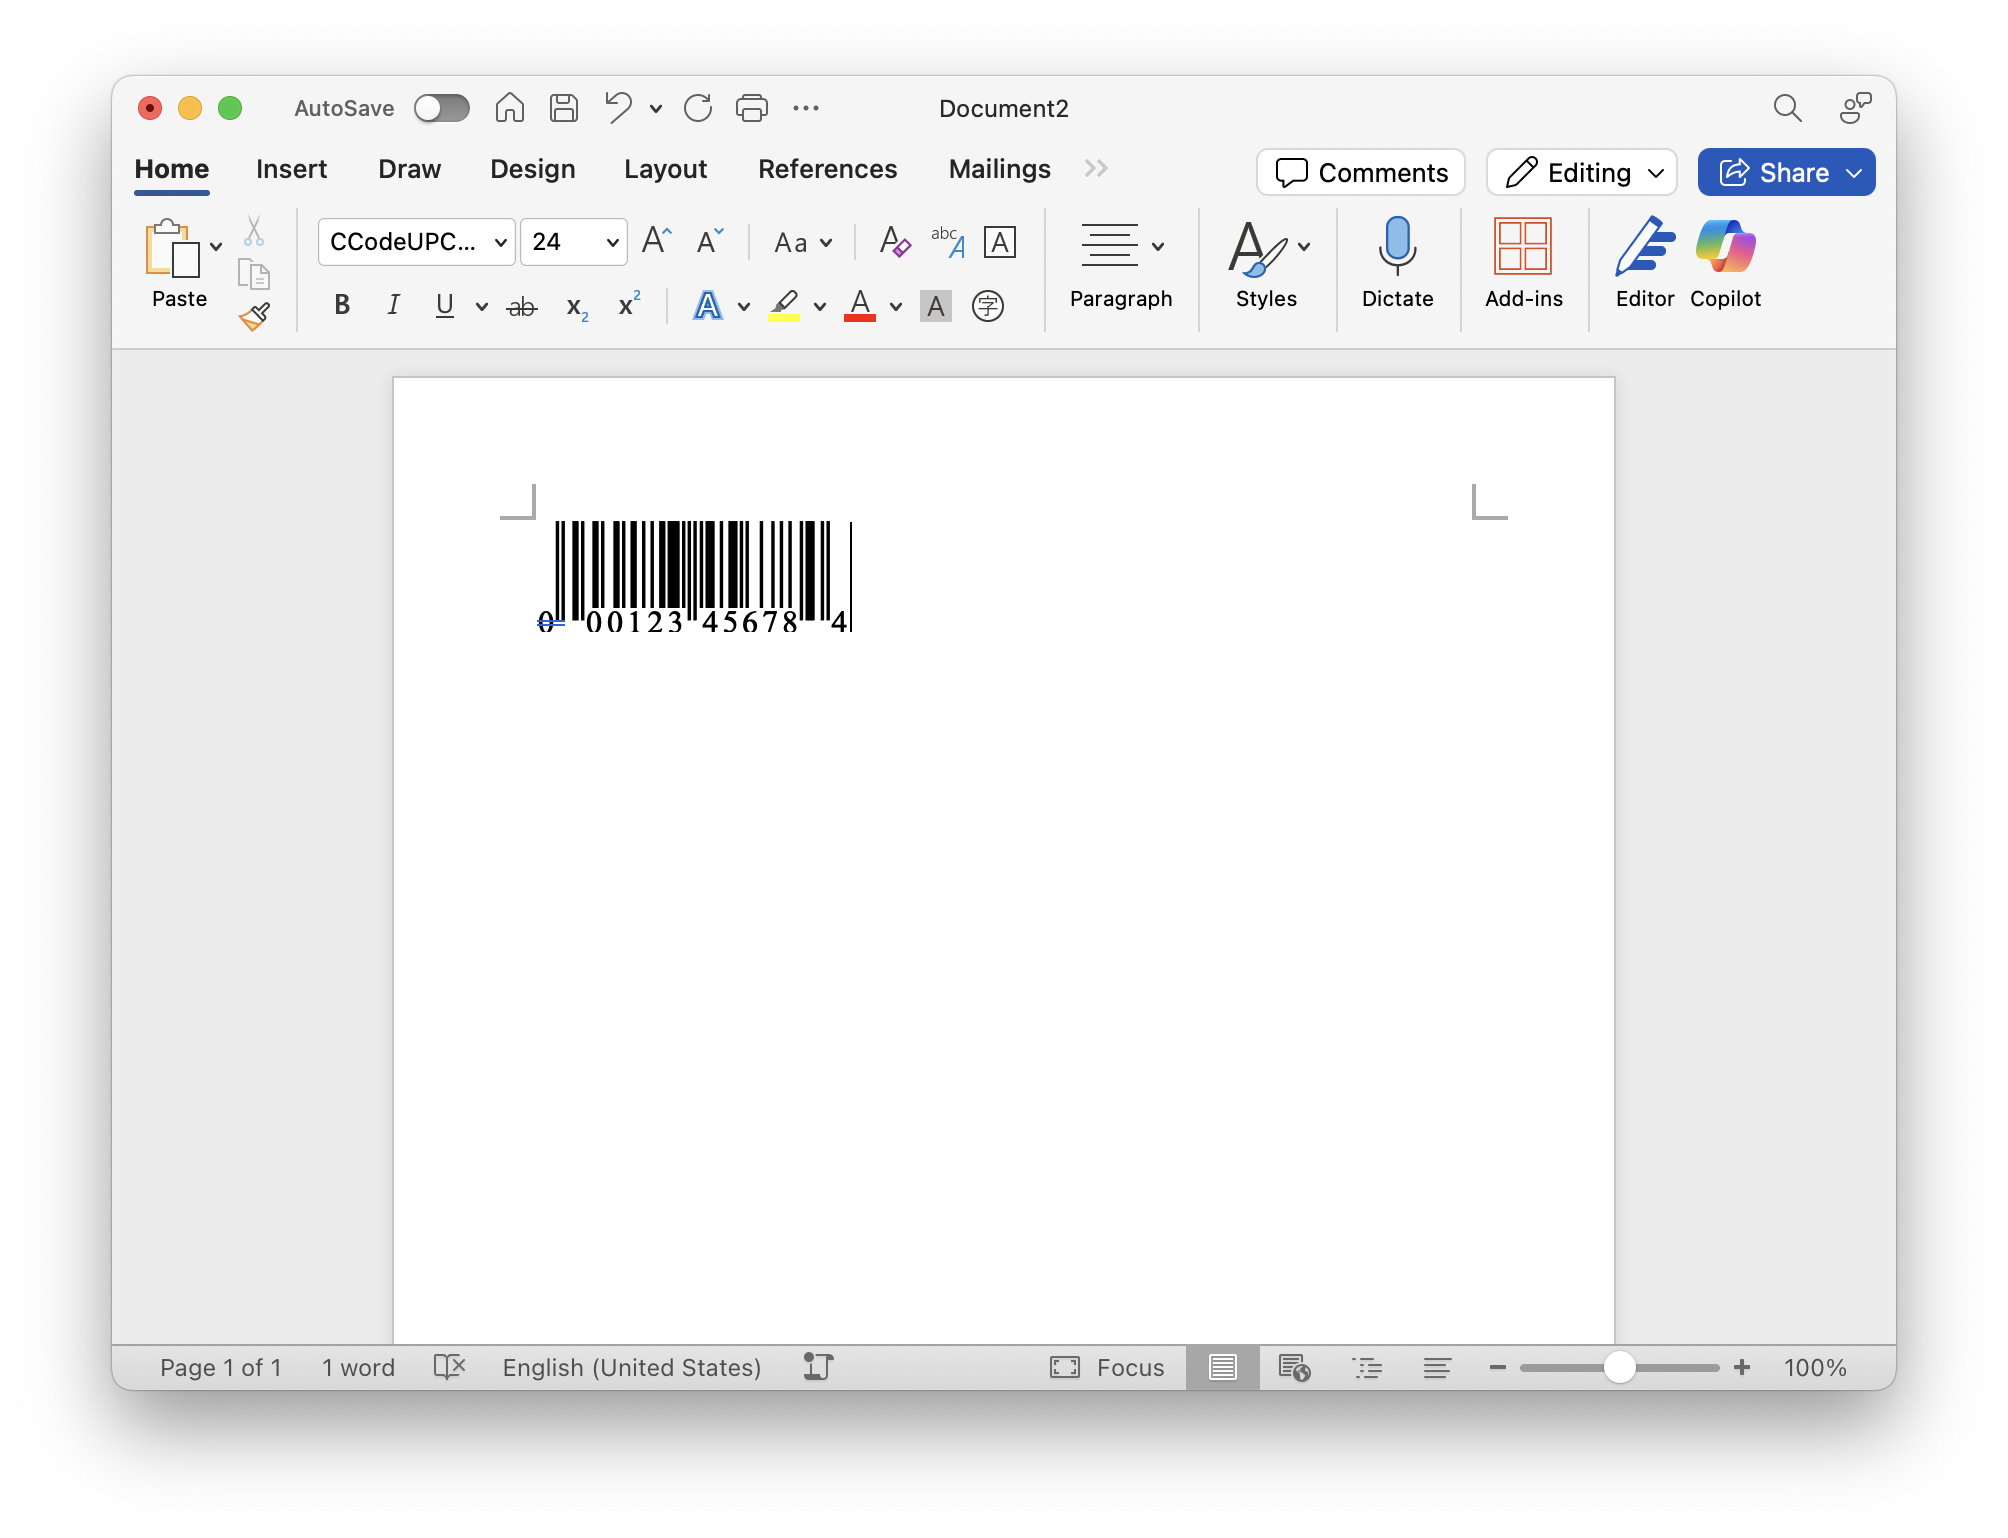Switch to the Draw tab
This screenshot has width=2008, height=1538.
(x=409, y=169)
